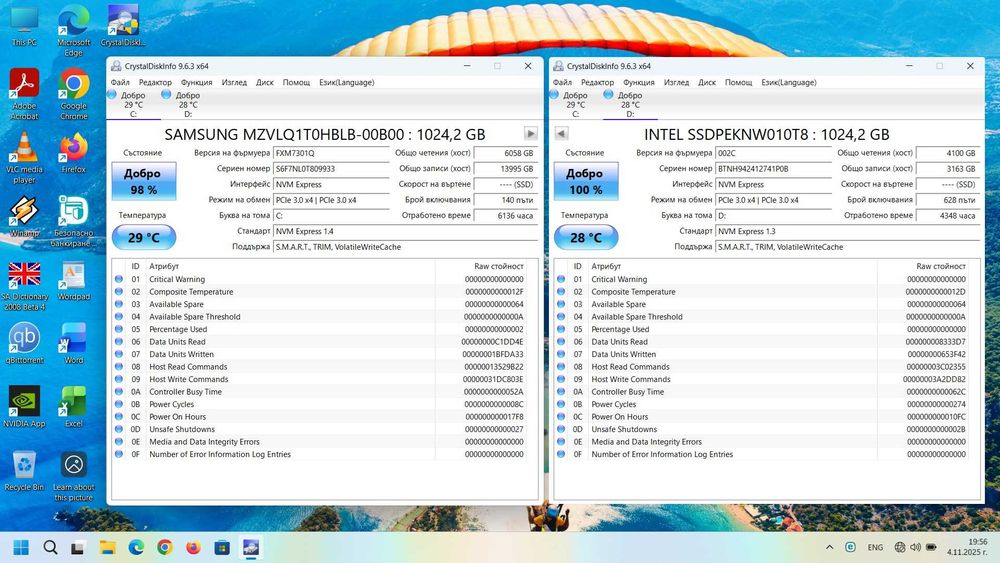This screenshot has width=1000, height=563.
Task: Show hidden system tray icons
Action: pos(829,547)
